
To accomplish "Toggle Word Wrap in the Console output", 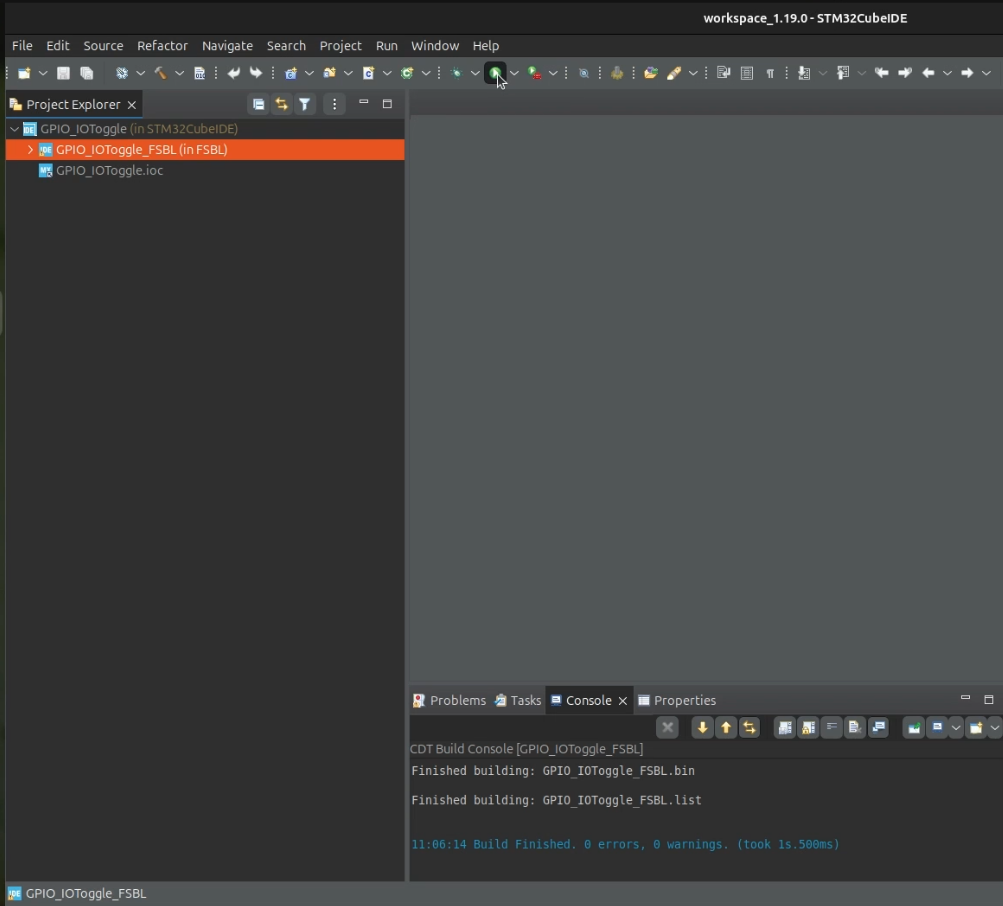I will pos(831,727).
